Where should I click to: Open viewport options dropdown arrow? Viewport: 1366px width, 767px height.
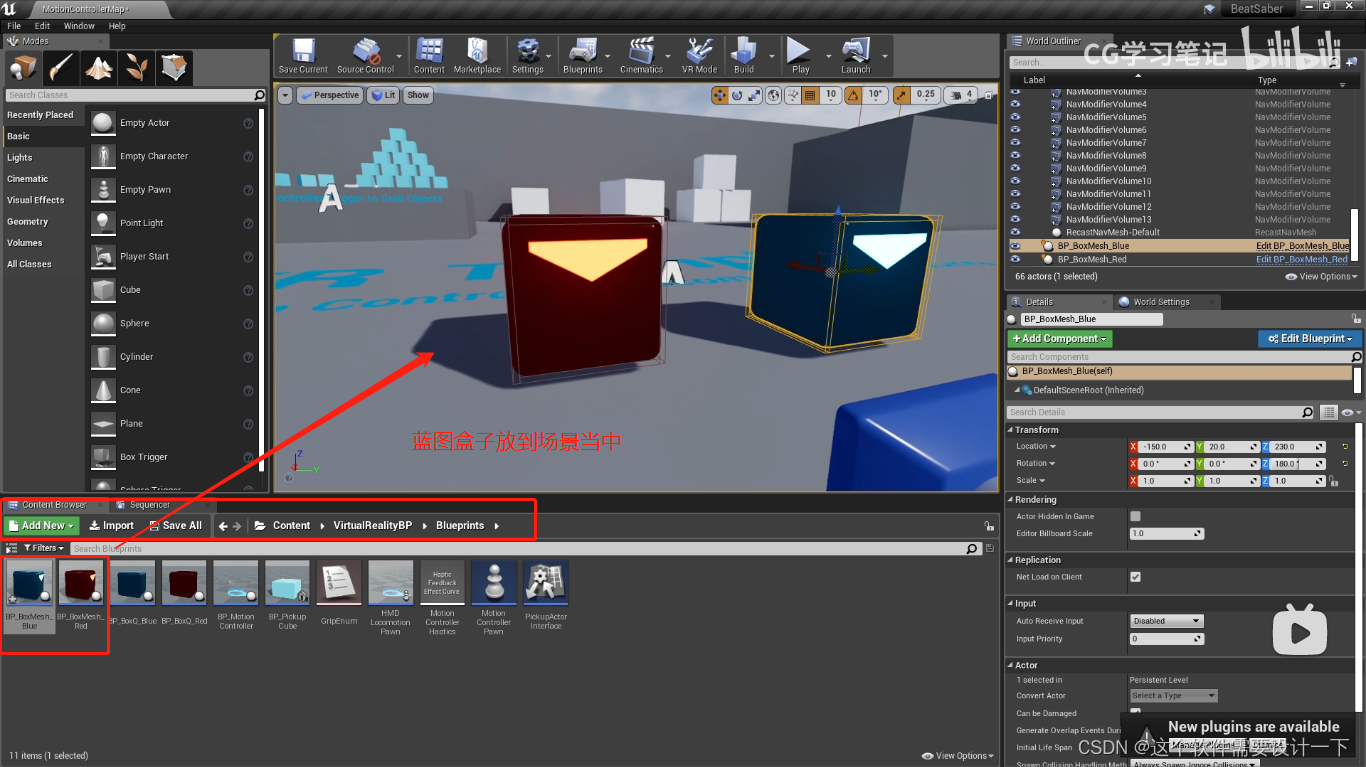pyautogui.click(x=285, y=95)
